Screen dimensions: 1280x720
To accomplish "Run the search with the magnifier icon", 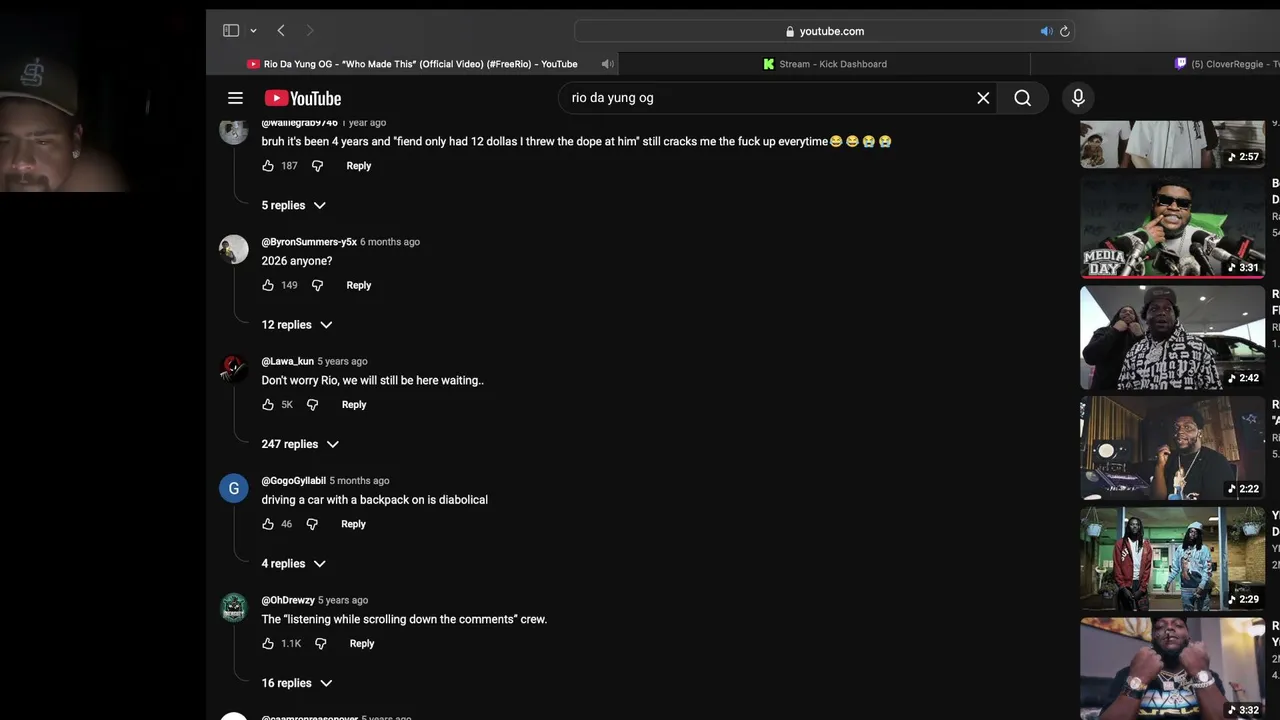I will [1022, 98].
